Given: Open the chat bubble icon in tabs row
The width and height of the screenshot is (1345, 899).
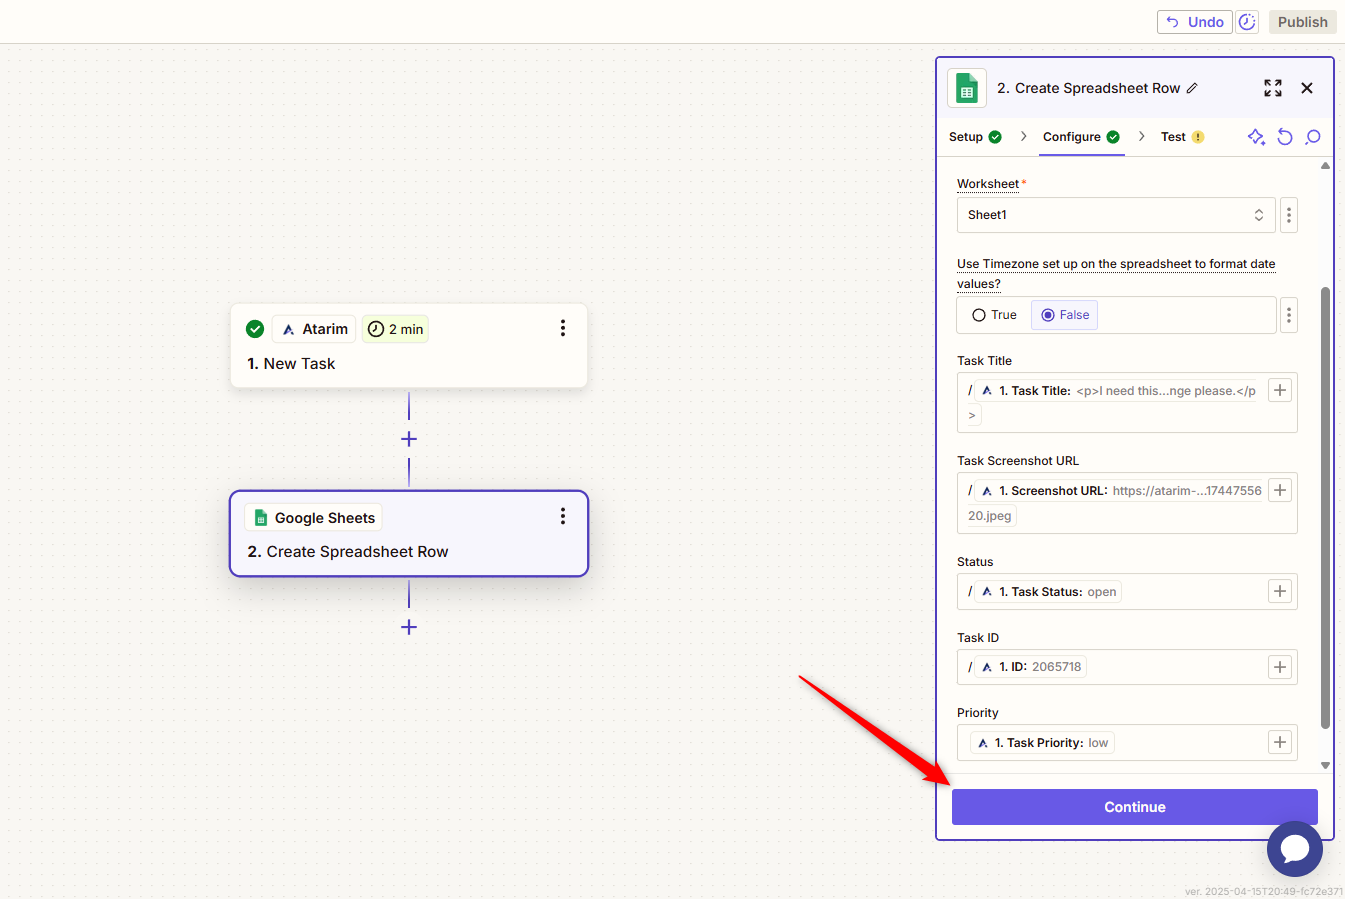Looking at the screenshot, I should point(1313,137).
